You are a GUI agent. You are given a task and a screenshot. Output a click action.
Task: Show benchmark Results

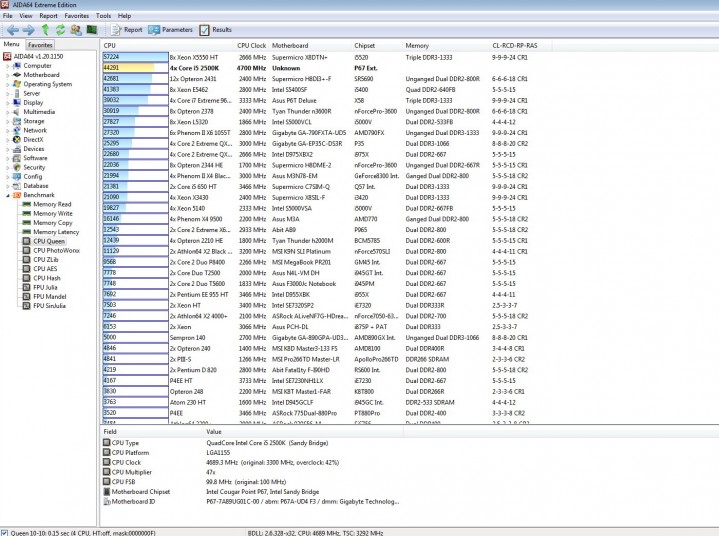pyautogui.click(x=216, y=30)
